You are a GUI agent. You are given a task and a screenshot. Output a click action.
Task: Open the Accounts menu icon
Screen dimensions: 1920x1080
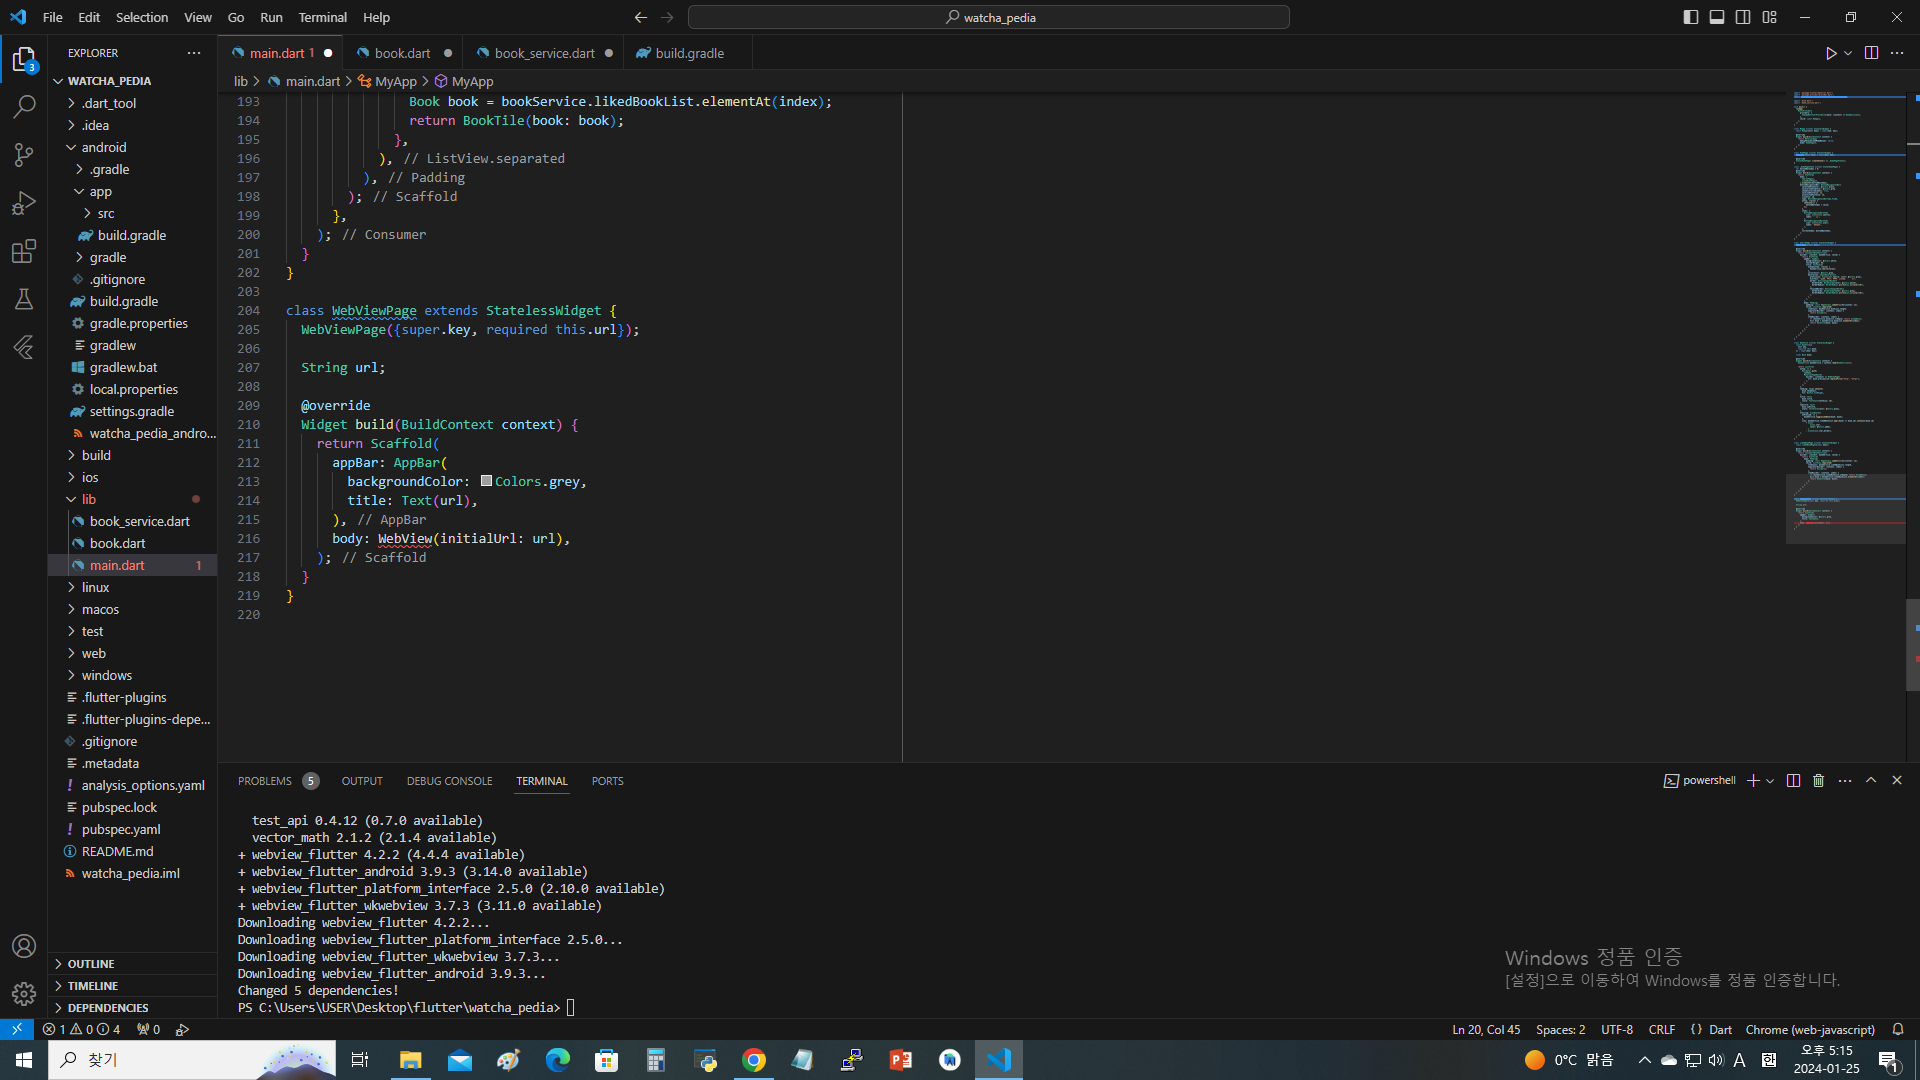click(x=24, y=946)
